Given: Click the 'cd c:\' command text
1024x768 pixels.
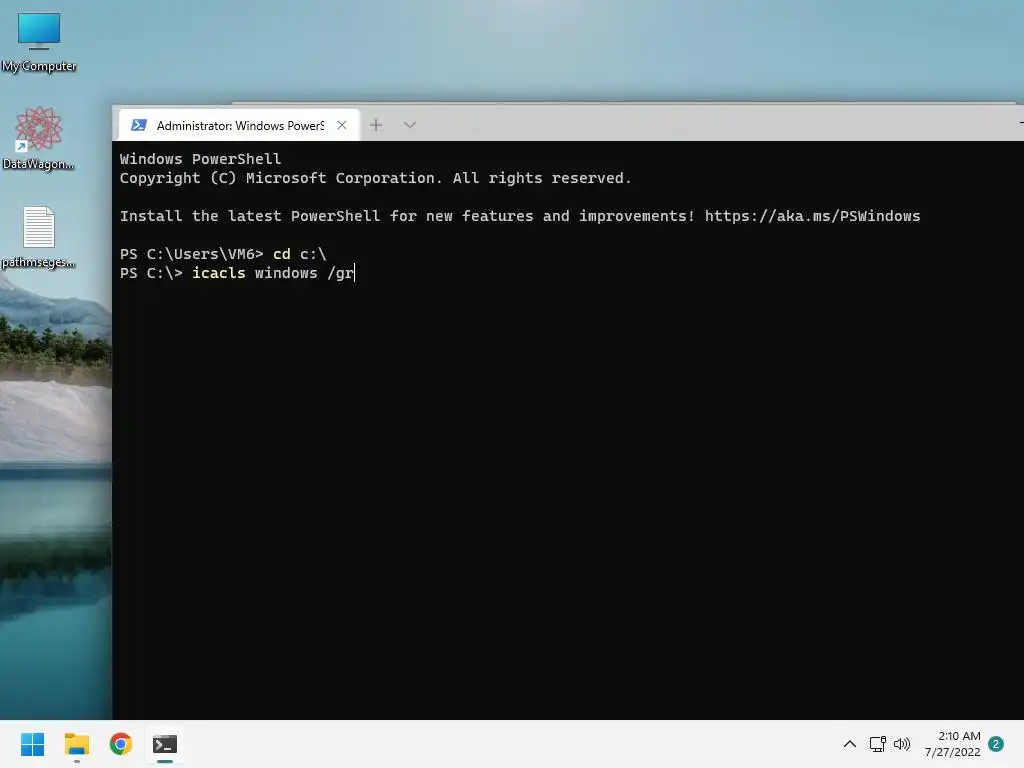Looking at the screenshot, I should coord(300,254).
